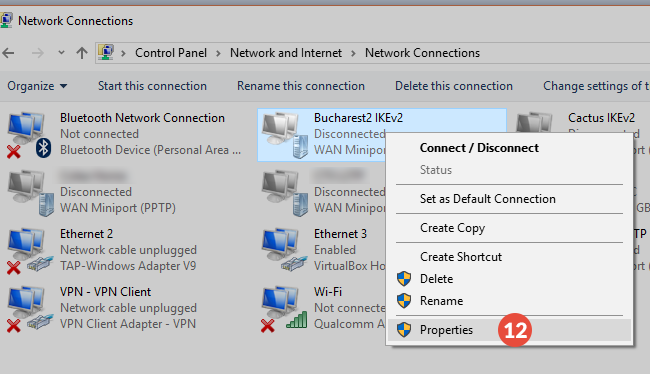Select Wi-Fi adapter icon

284,309
